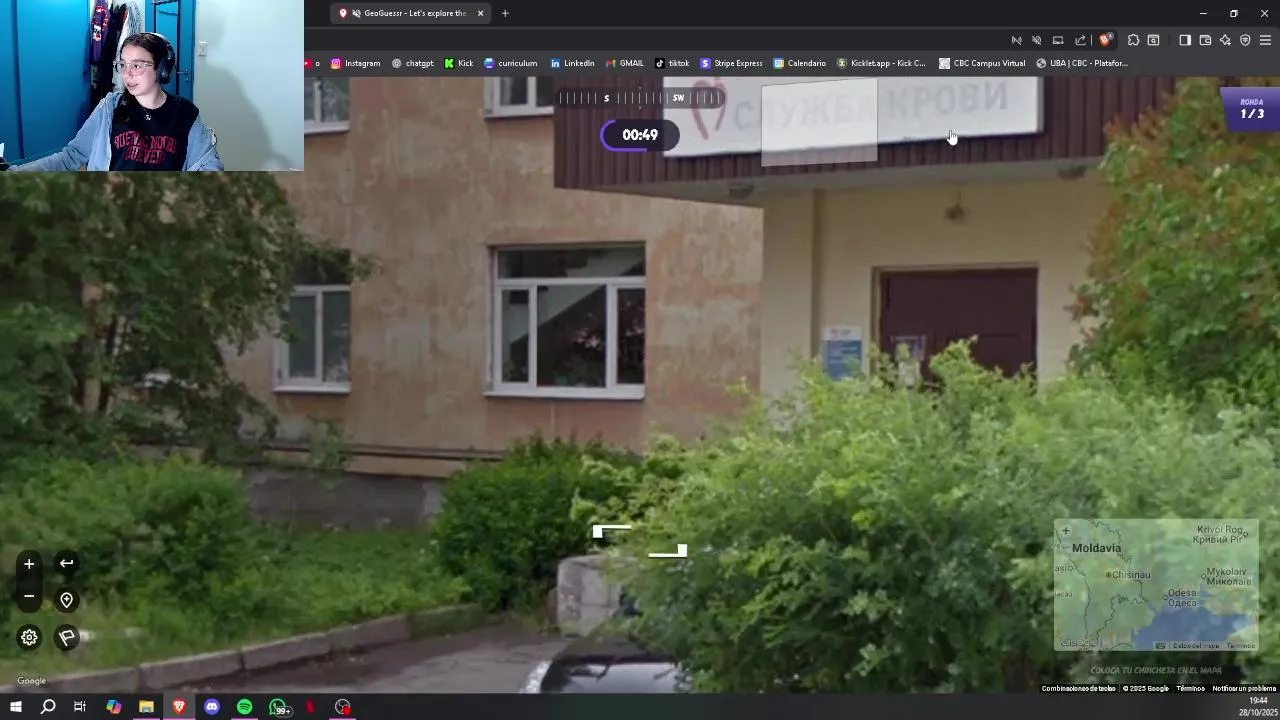
Task: Click the compass heading bar
Action: (640, 98)
